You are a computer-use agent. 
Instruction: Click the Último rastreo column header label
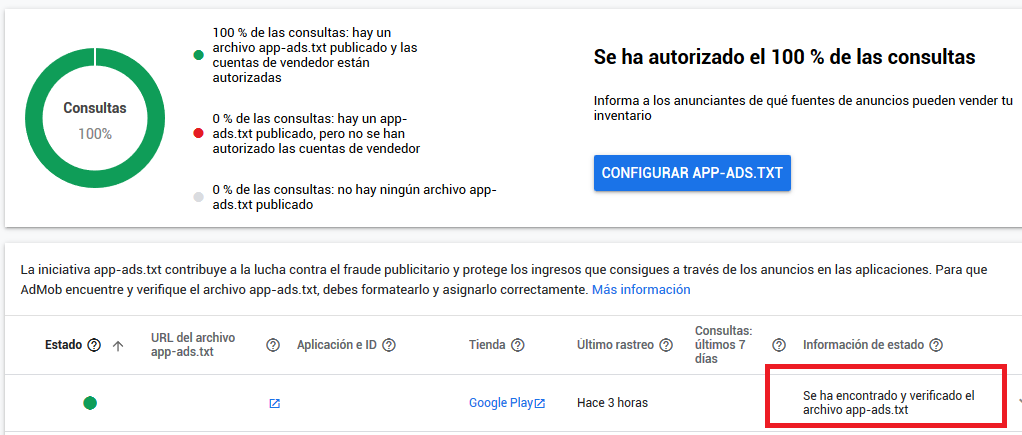tap(615, 346)
